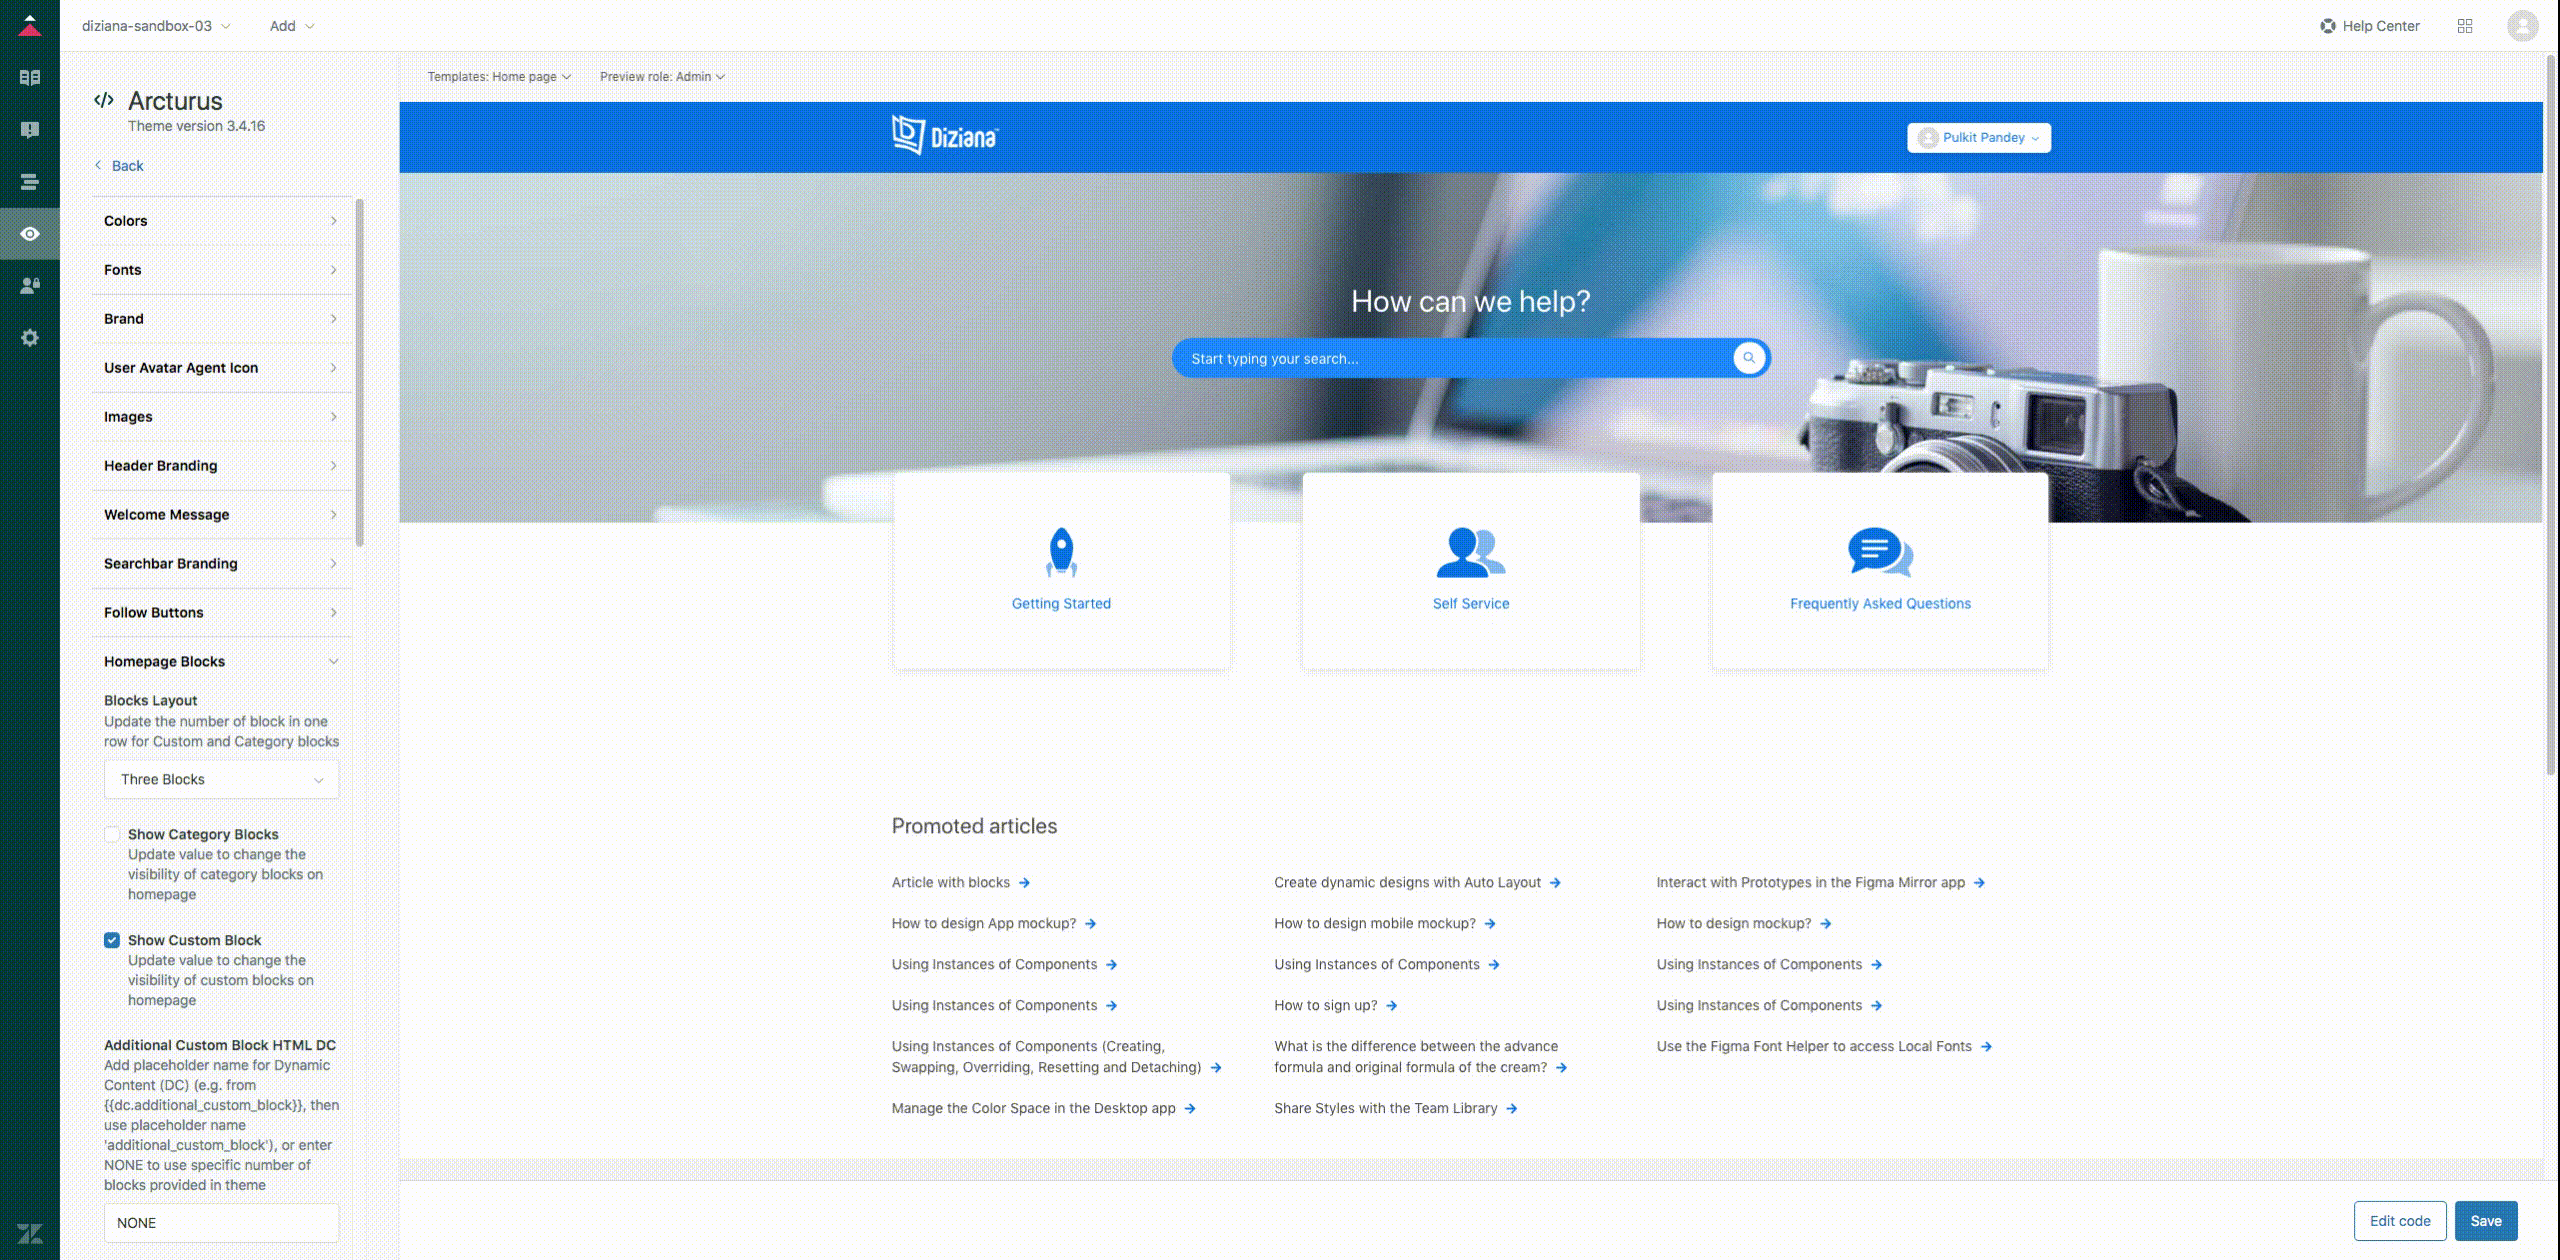This screenshot has width=2560, height=1260.
Task: Open the Add menu in top bar
Action: 291,26
